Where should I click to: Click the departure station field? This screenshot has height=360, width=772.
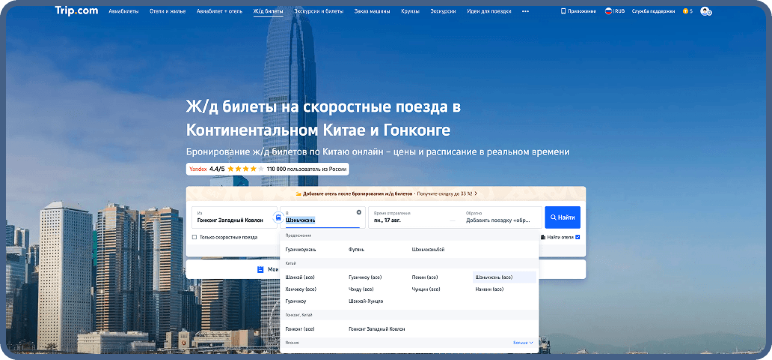pyautogui.click(x=234, y=217)
